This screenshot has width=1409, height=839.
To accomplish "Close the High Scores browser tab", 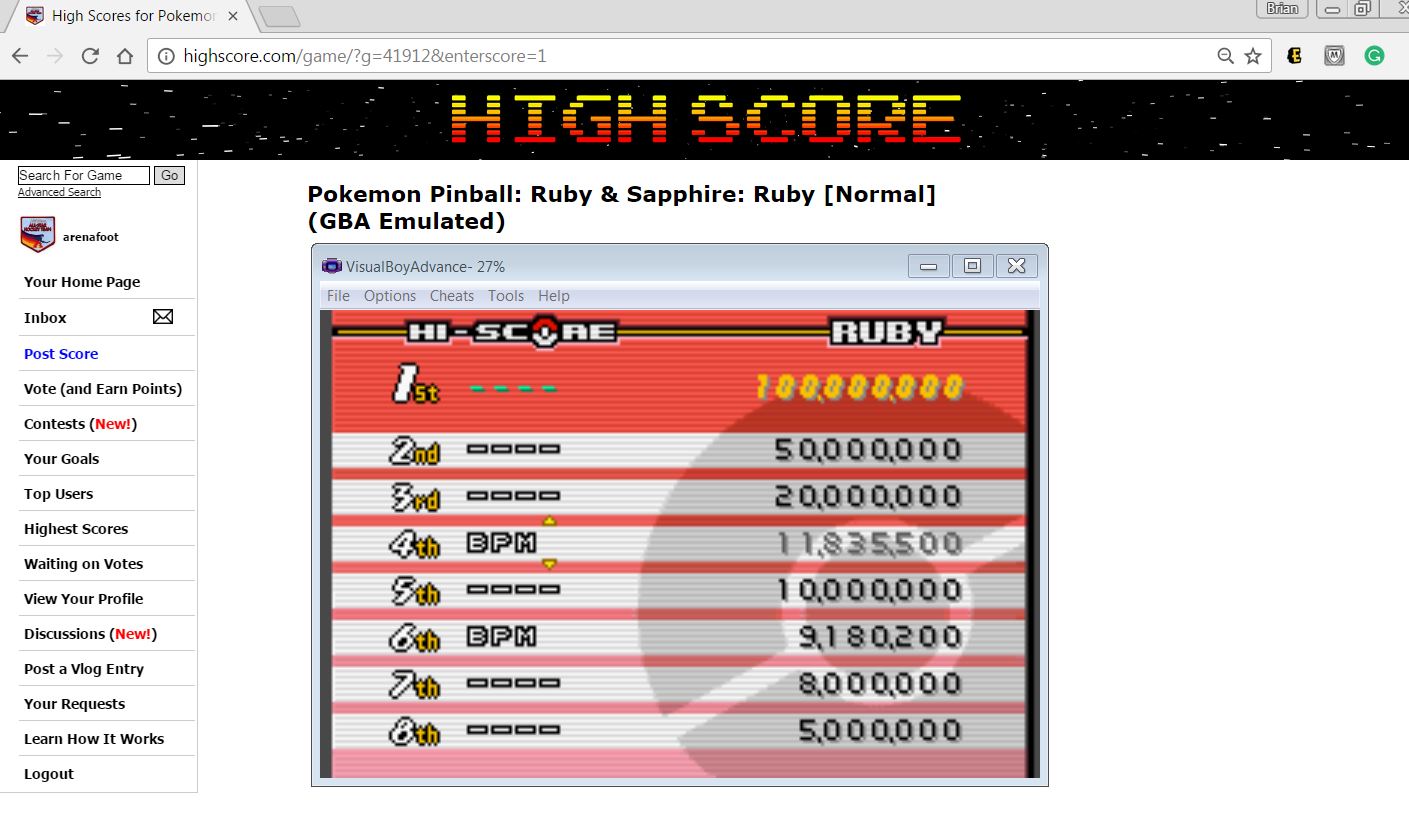I will (232, 16).
